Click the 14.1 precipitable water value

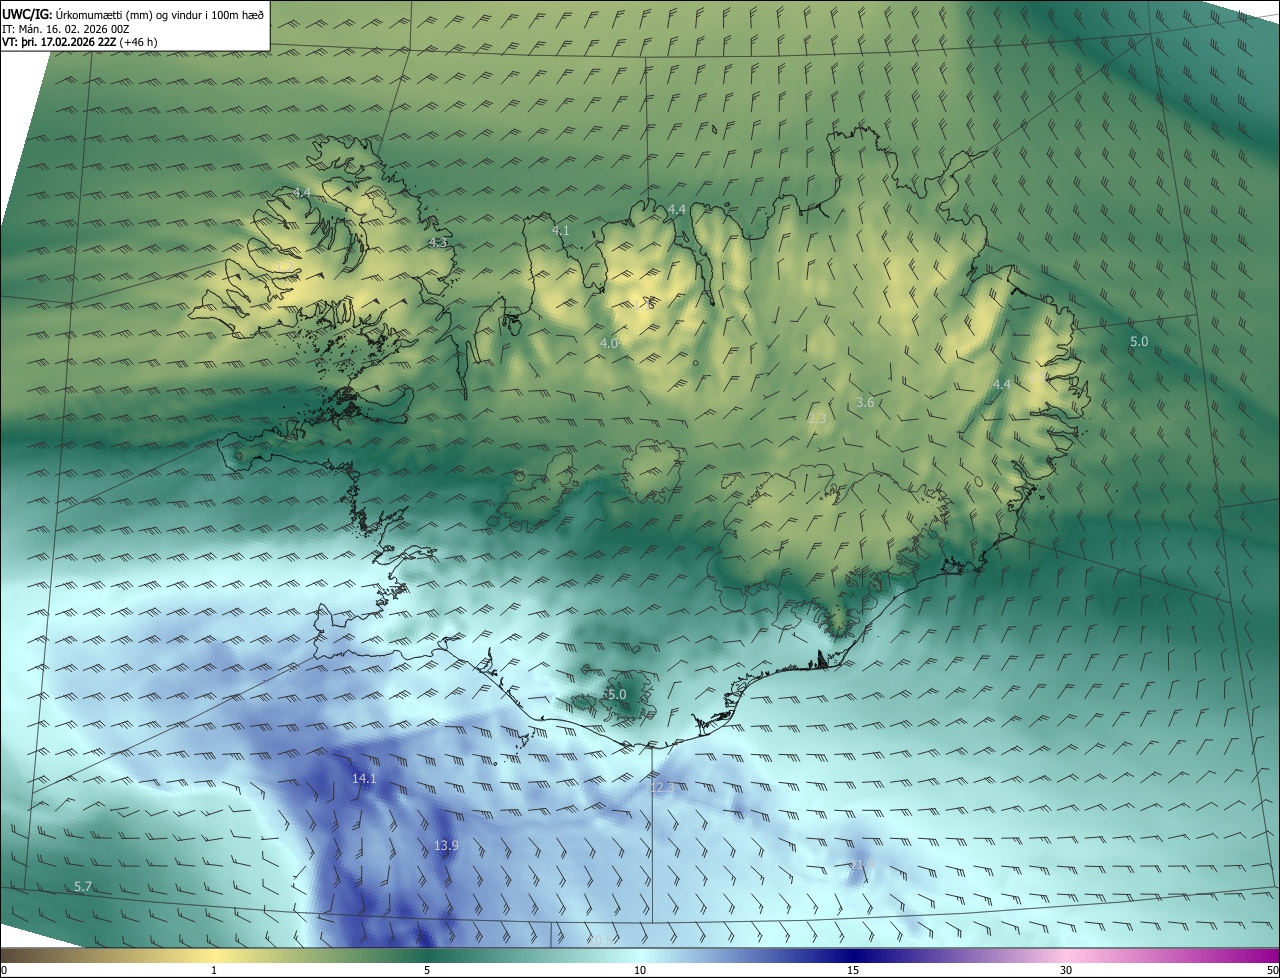[364, 778]
